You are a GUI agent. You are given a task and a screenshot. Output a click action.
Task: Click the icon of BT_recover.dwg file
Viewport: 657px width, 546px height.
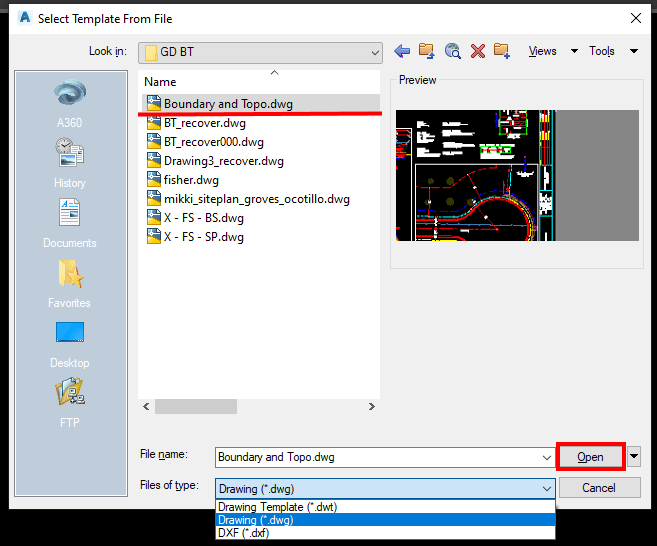click(154, 123)
